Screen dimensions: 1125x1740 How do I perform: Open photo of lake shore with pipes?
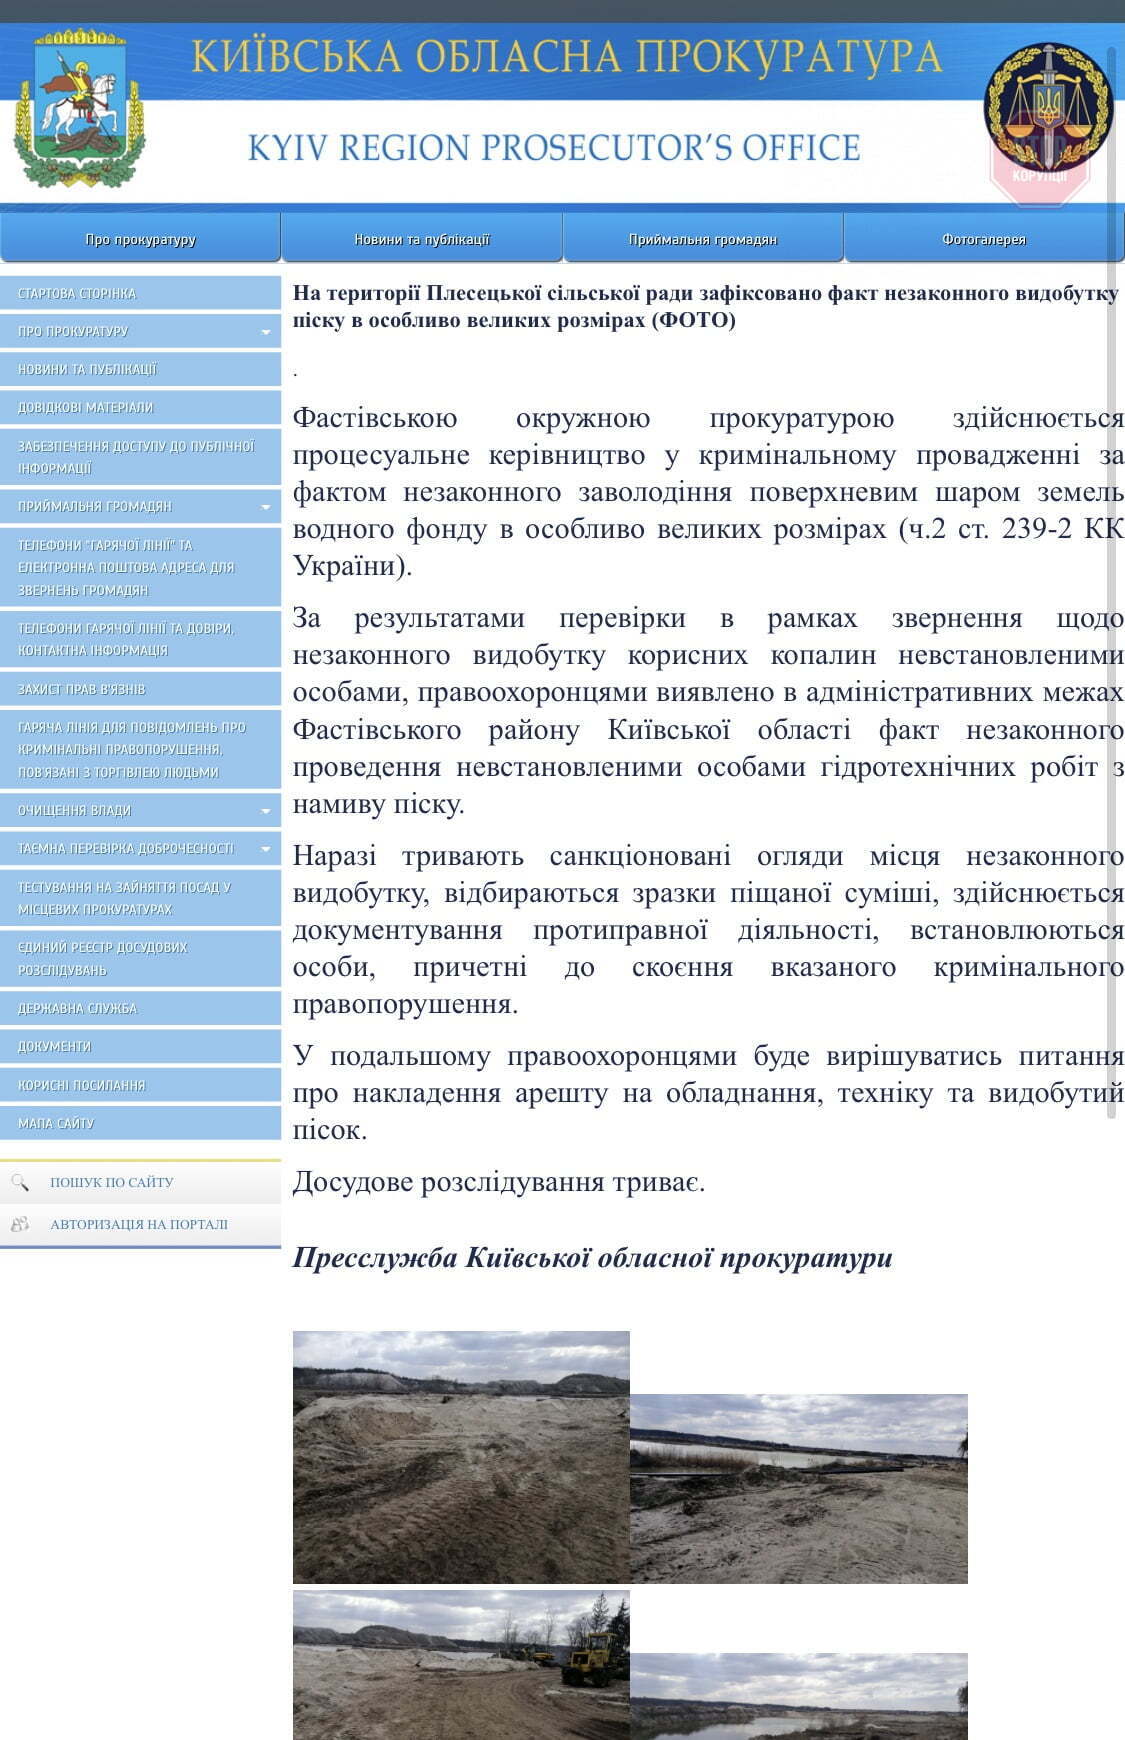point(799,1489)
